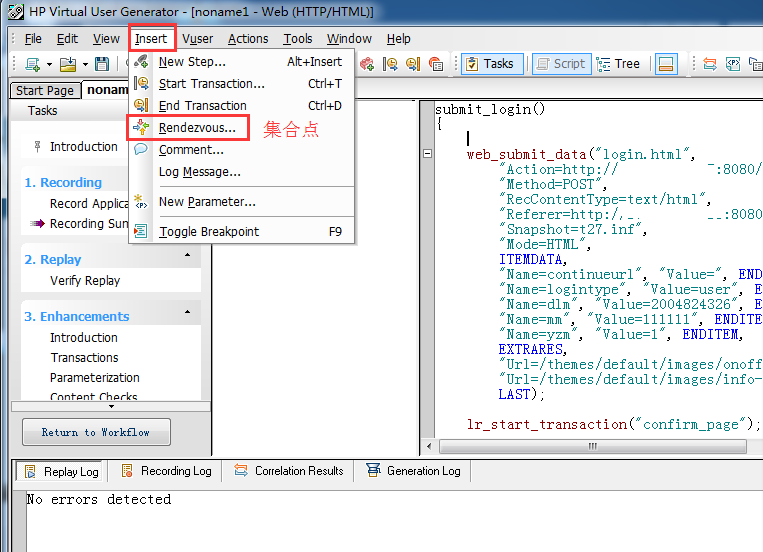This screenshot has height=552, width=763.
Task: Click the End Transaction menu icon
Action: pyautogui.click(x=141, y=105)
